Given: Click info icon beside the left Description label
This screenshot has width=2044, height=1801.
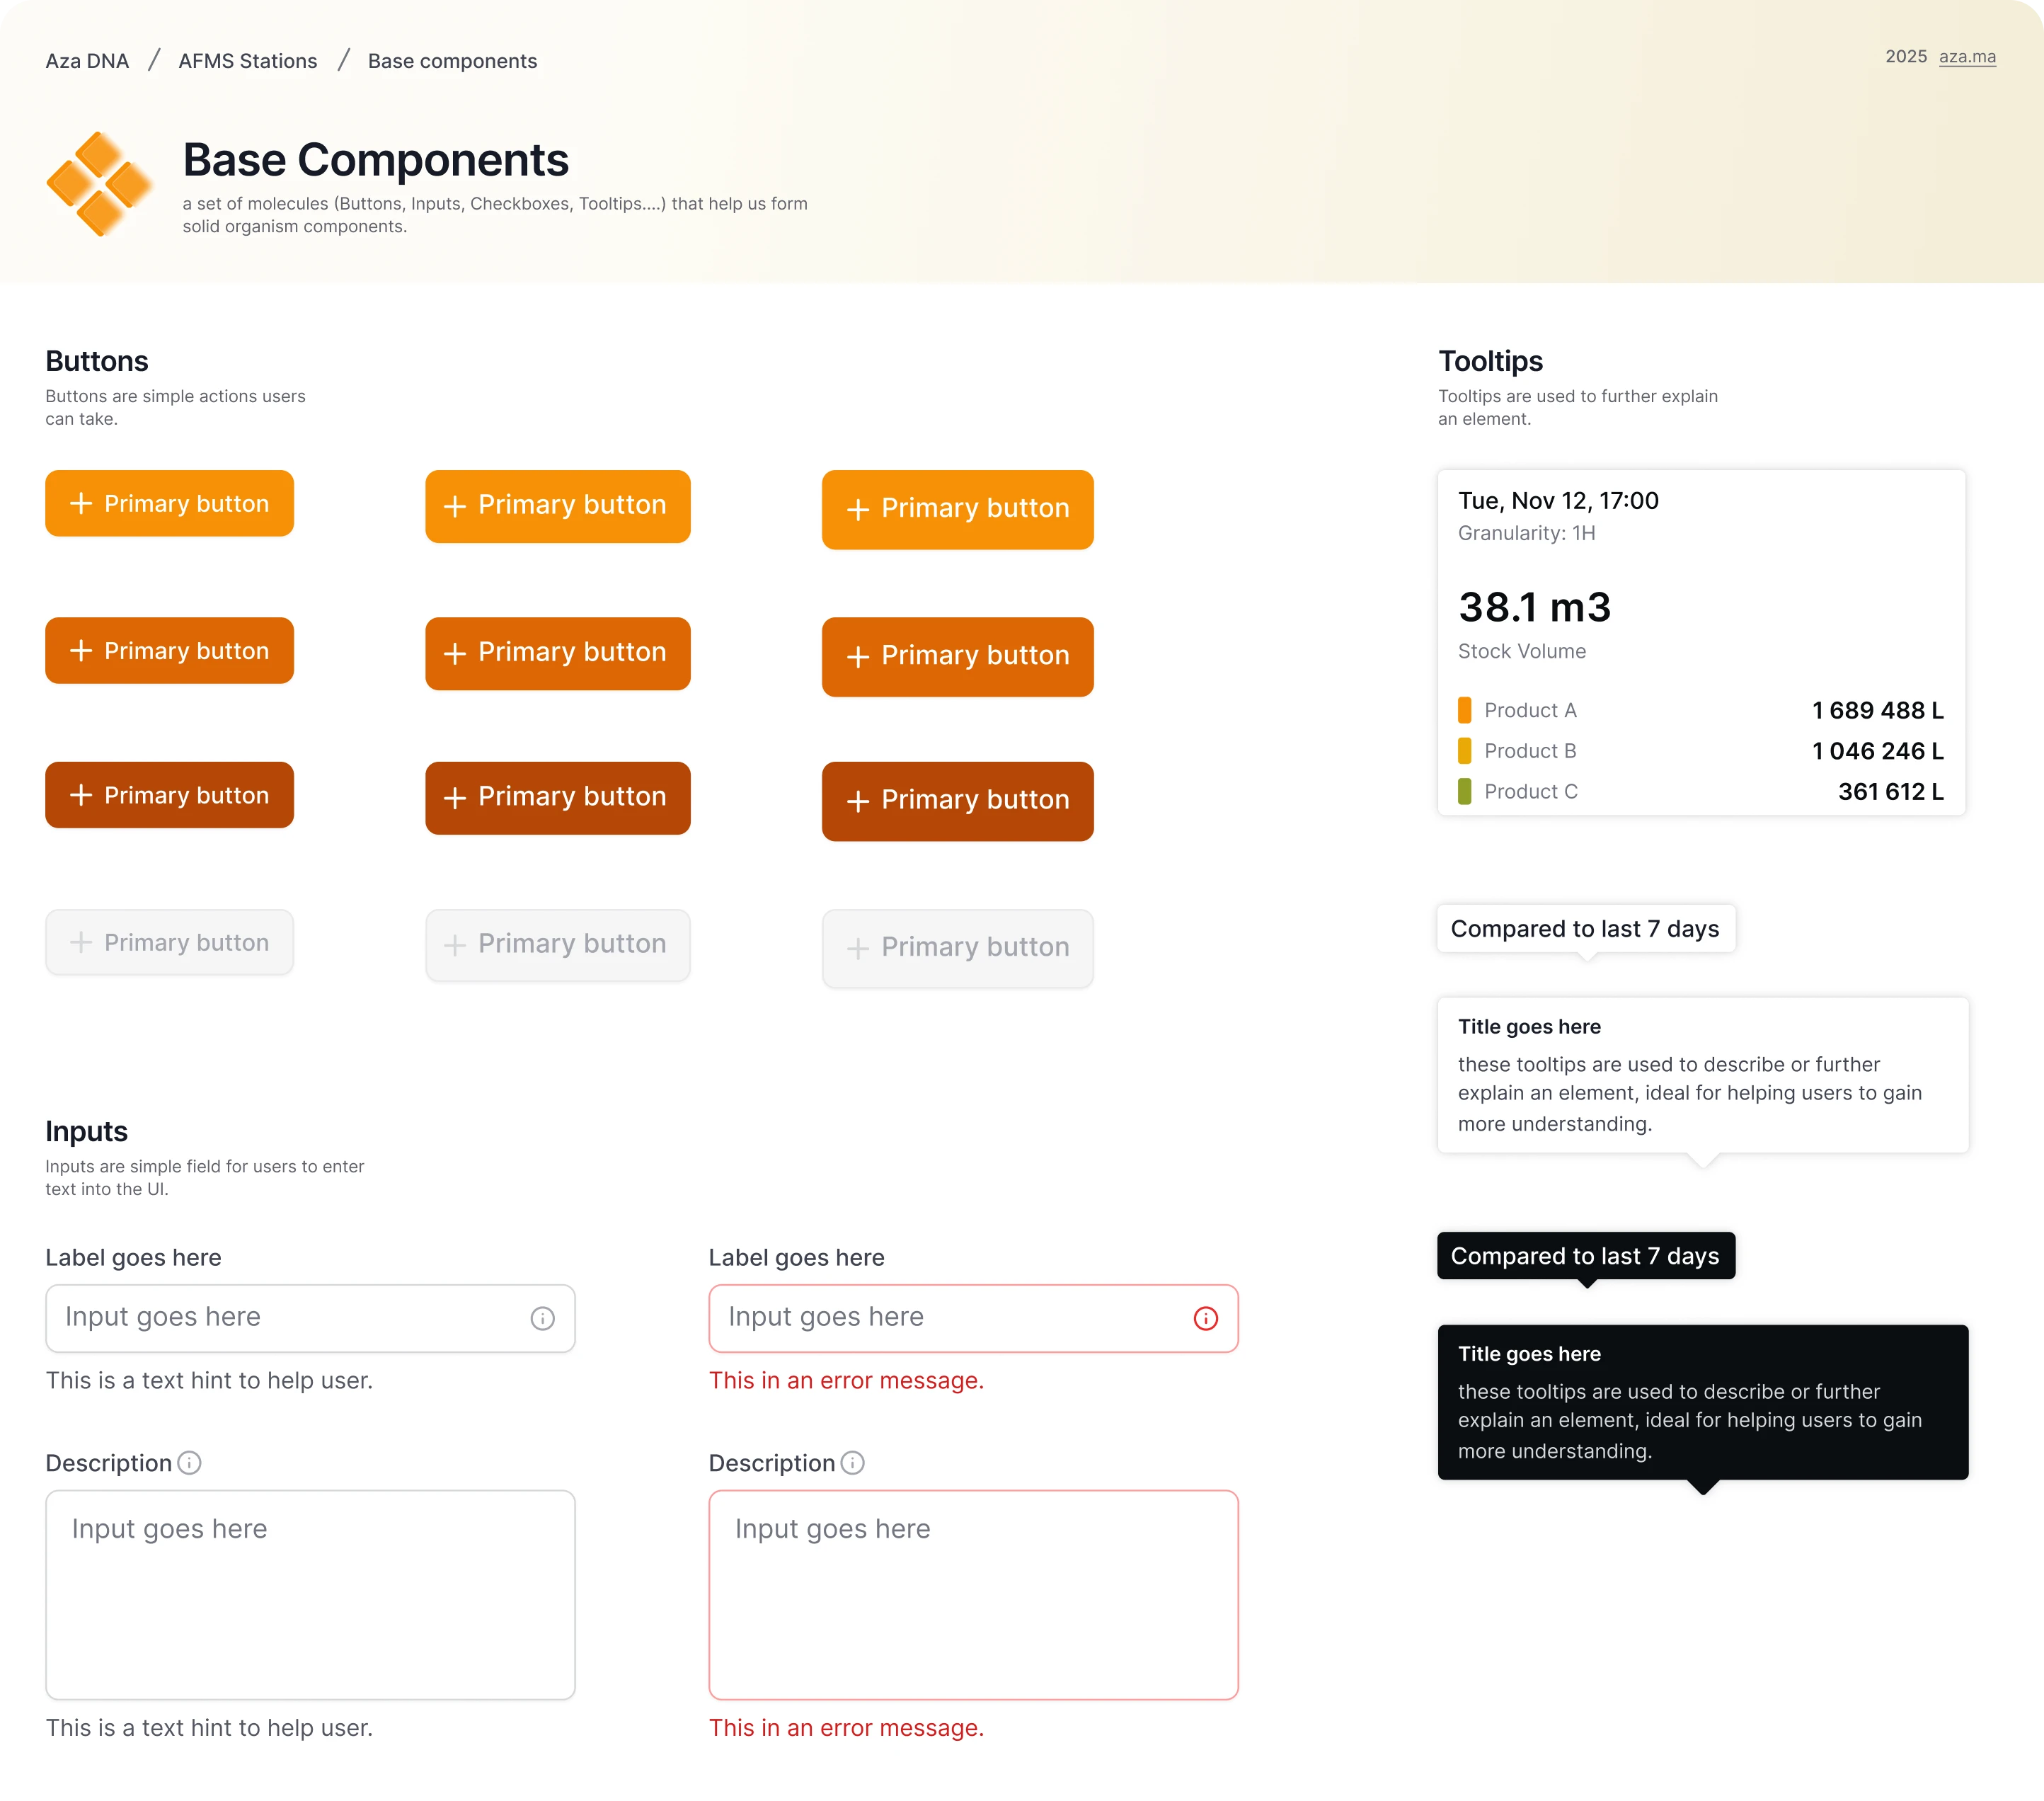Looking at the screenshot, I should click(189, 1463).
